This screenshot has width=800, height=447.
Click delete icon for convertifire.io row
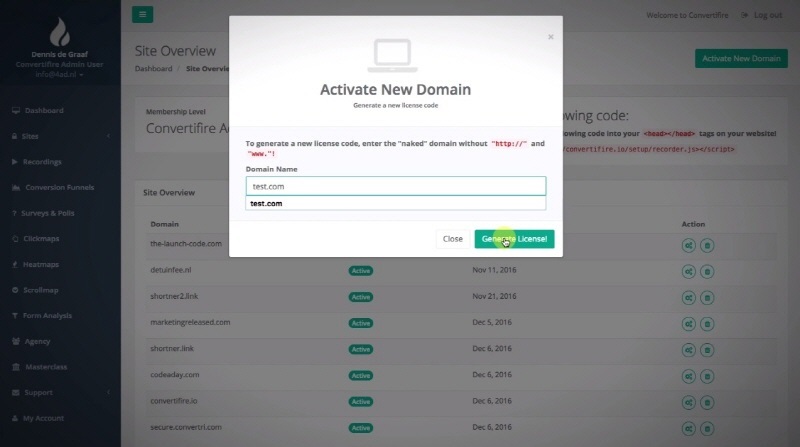click(707, 403)
